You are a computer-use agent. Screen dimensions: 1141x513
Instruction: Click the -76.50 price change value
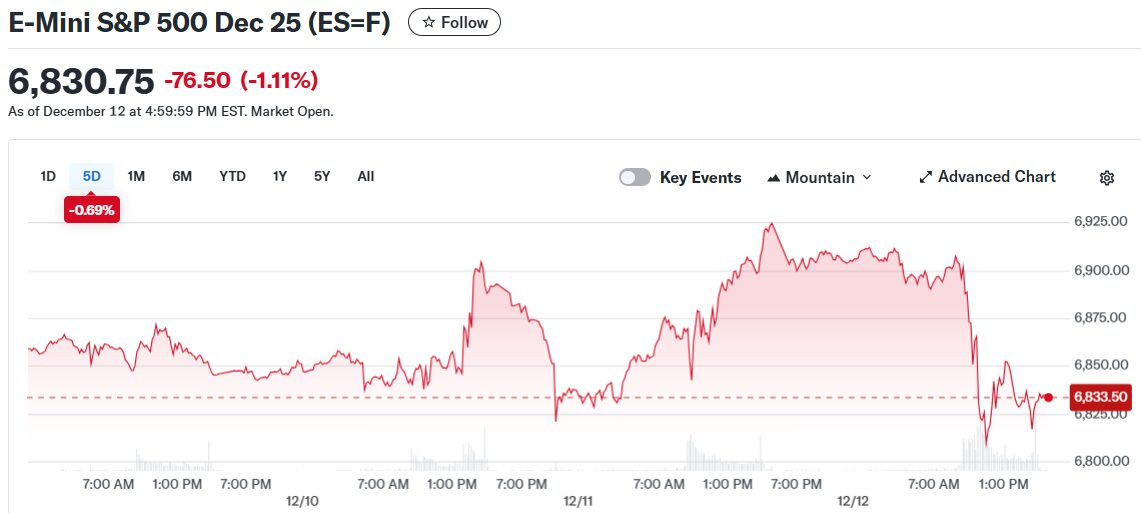pyautogui.click(x=197, y=80)
